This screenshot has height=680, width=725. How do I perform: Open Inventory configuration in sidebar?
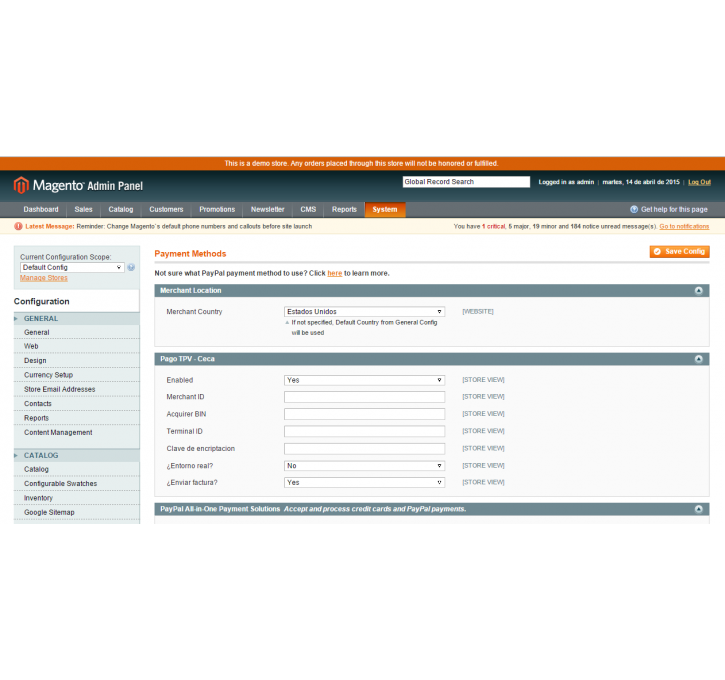tap(38, 498)
